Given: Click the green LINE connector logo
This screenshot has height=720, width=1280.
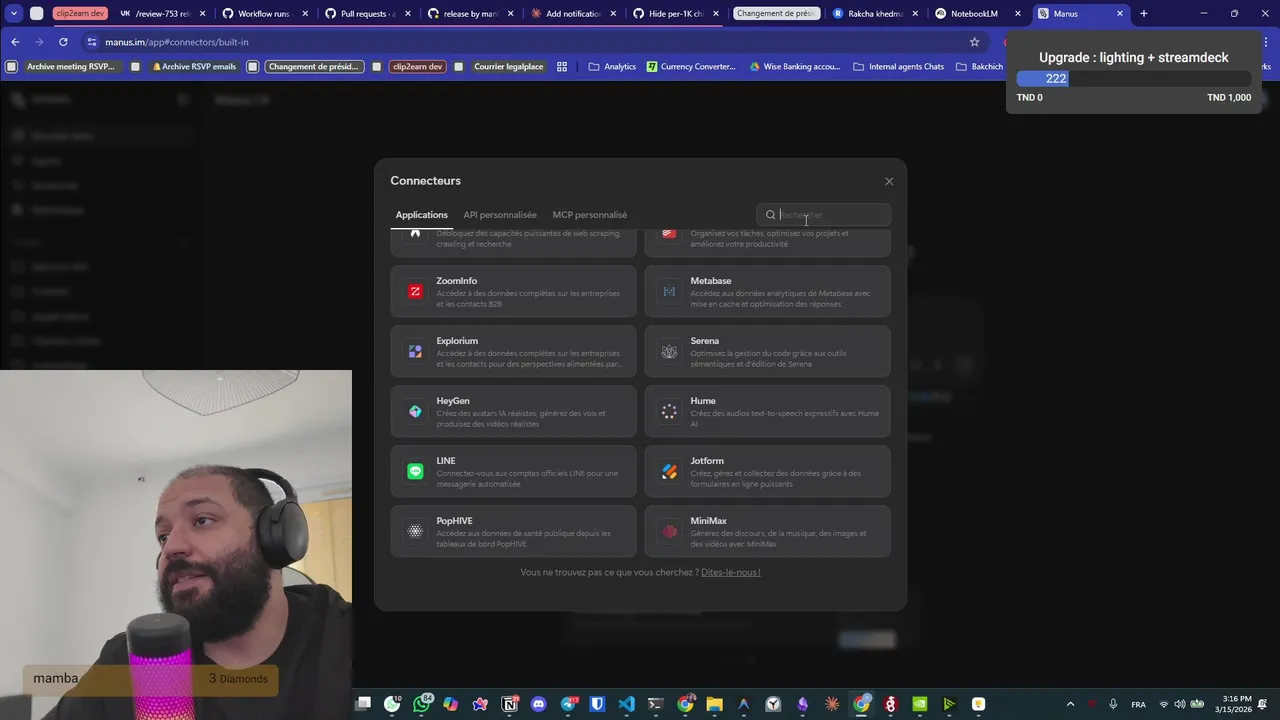Looking at the screenshot, I should click(x=415, y=472).
